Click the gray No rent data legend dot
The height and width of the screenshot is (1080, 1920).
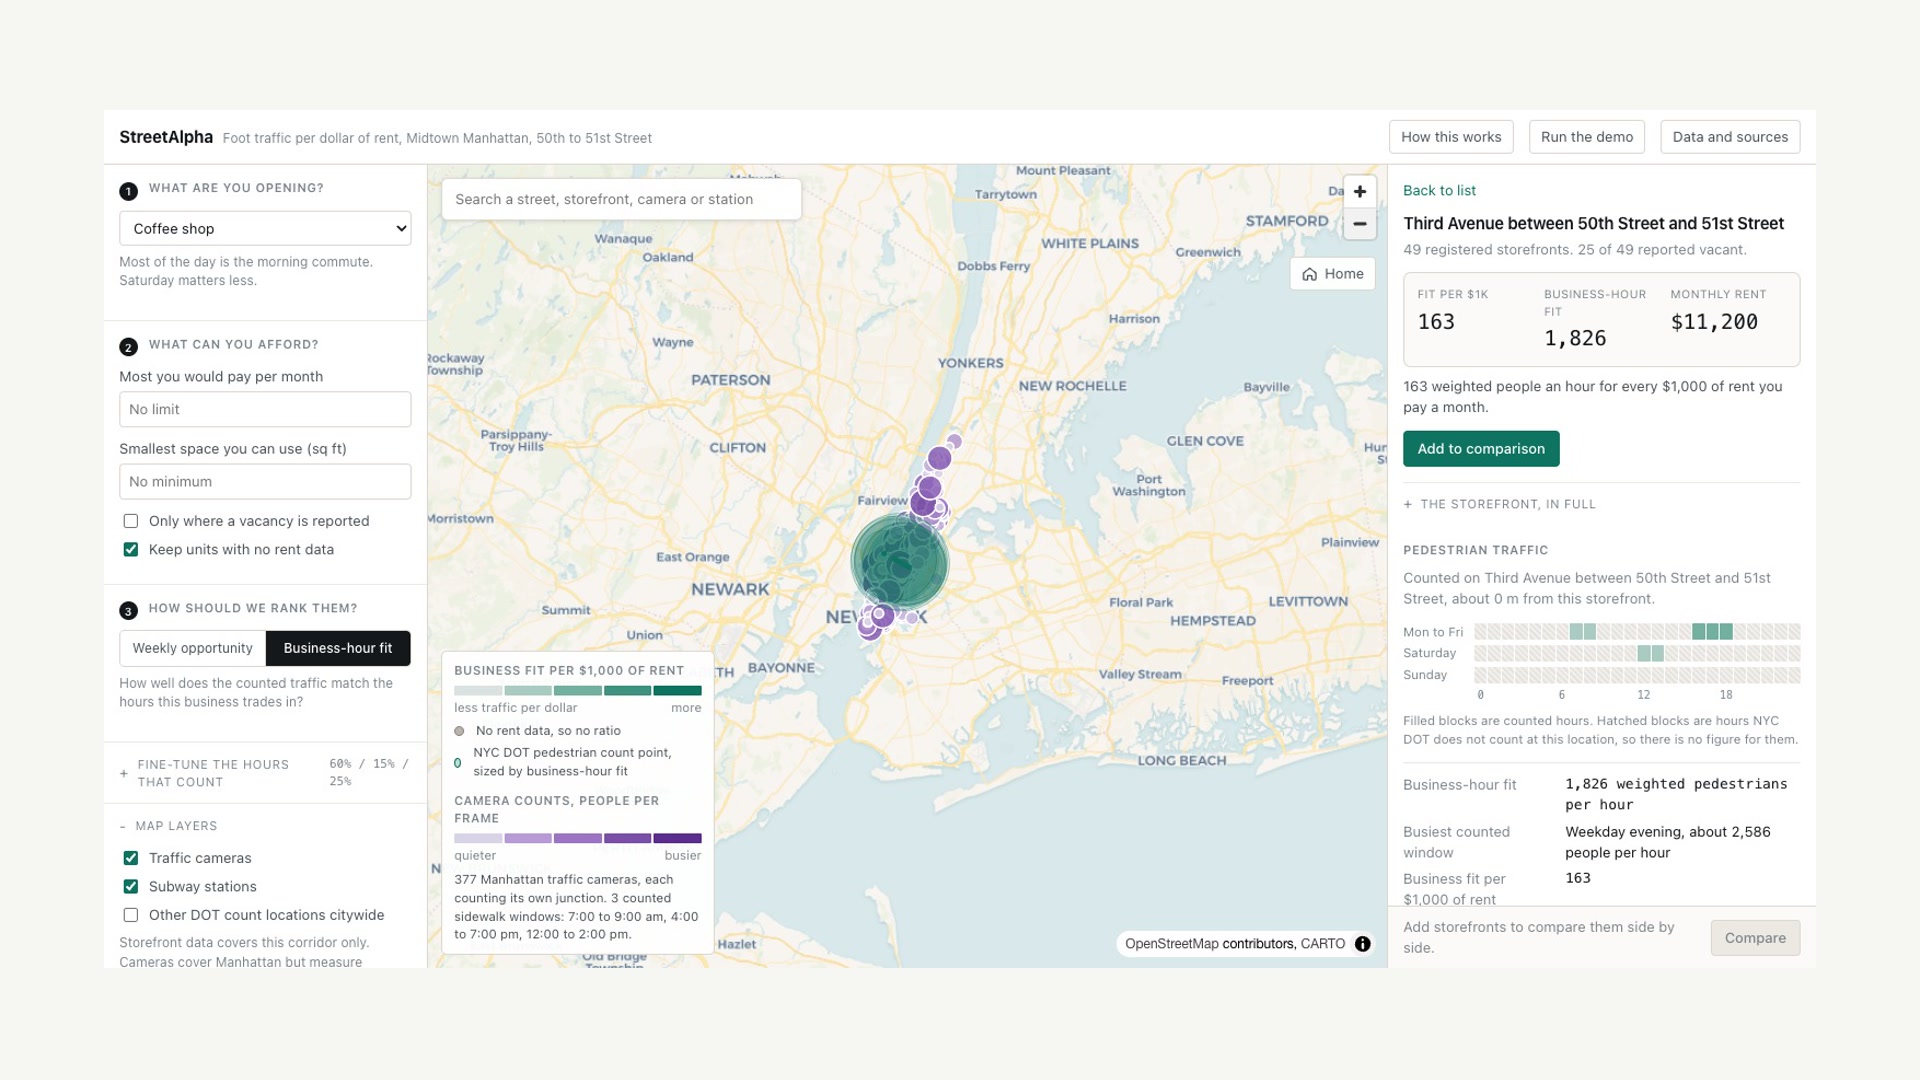tap(459, 731)
